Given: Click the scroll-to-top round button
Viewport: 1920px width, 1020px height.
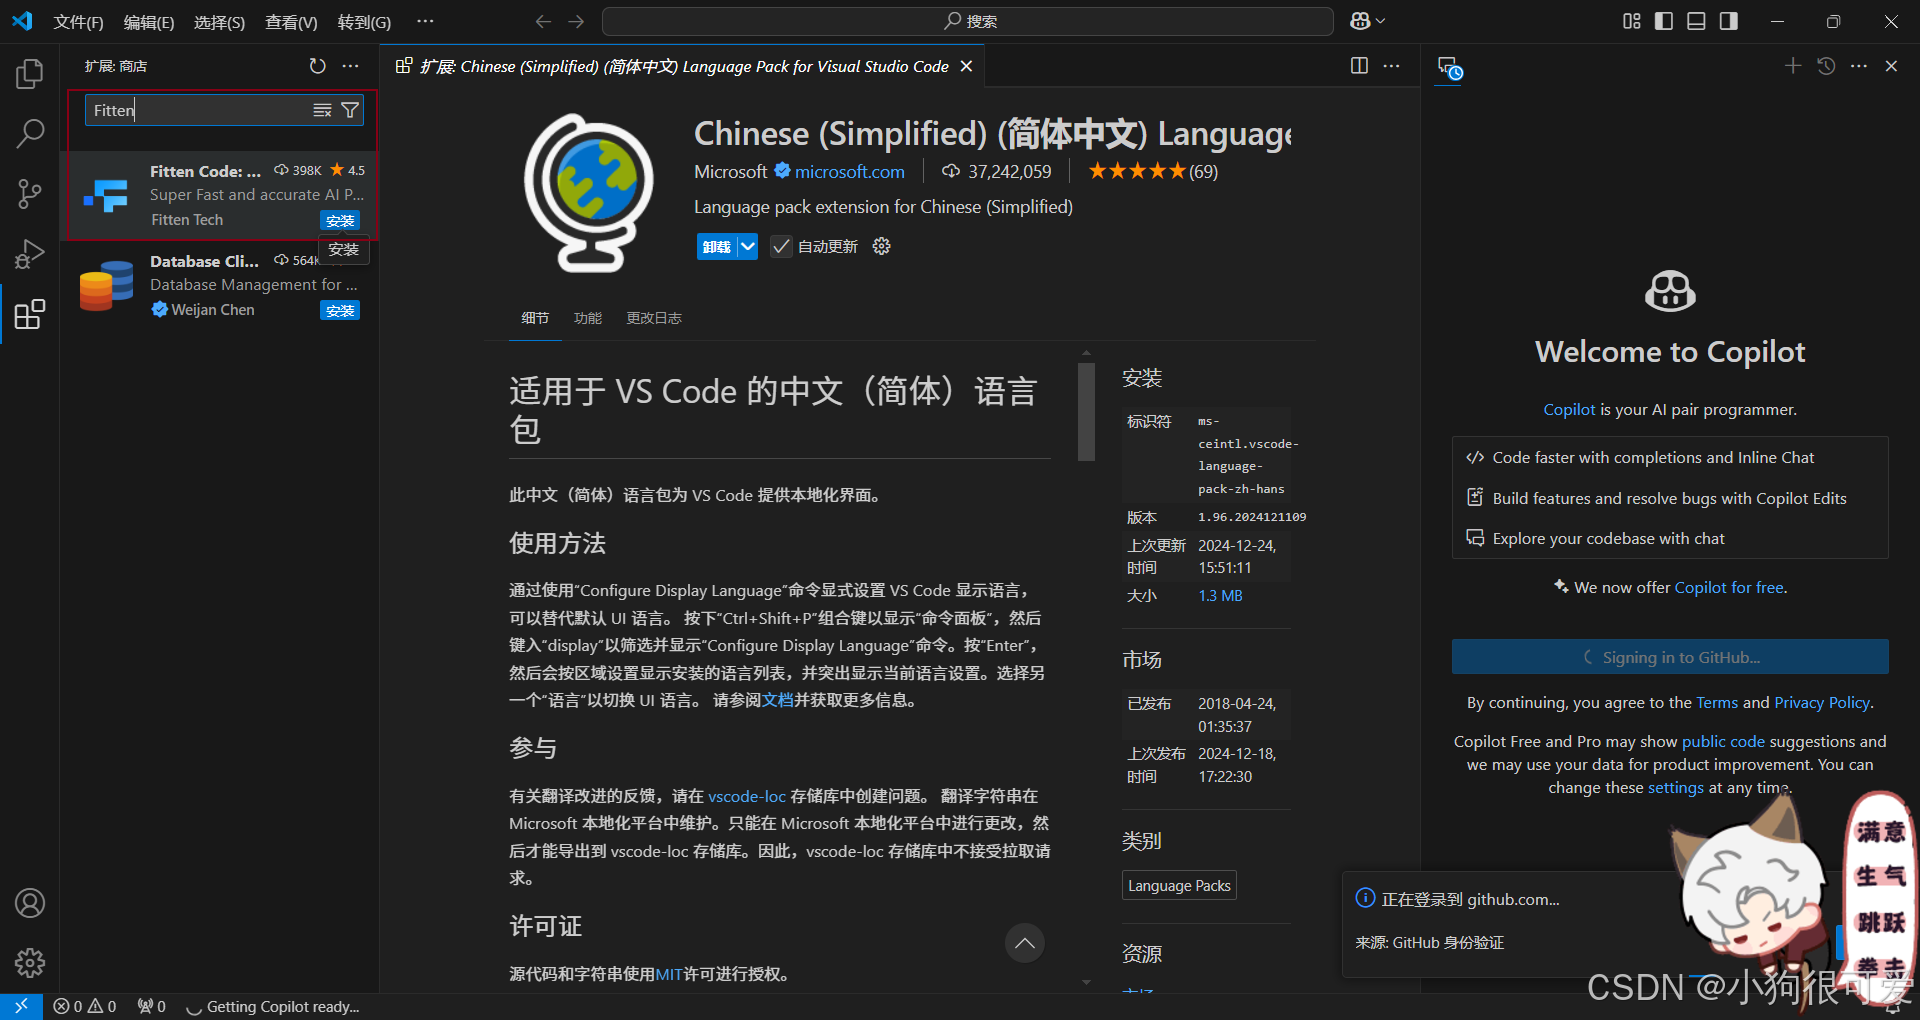Looking at the screenshot, I should click(1024, 943).
